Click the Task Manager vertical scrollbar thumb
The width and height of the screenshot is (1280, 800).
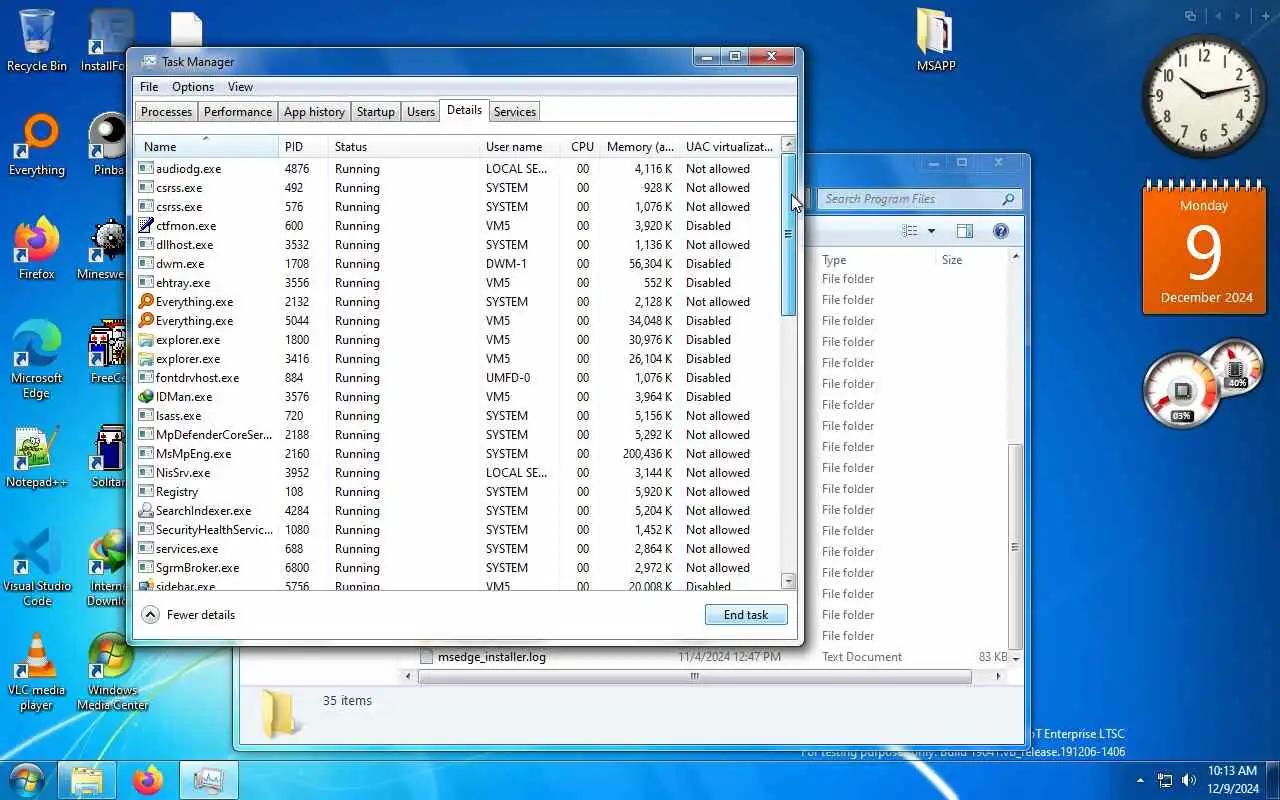[x=788, y=235]
